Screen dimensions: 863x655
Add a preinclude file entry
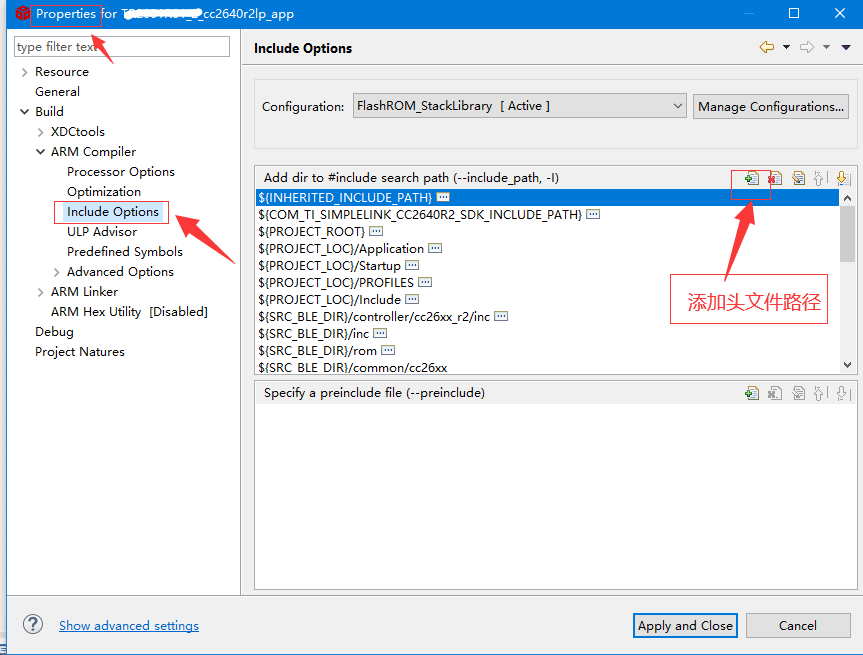pos(752,393)
